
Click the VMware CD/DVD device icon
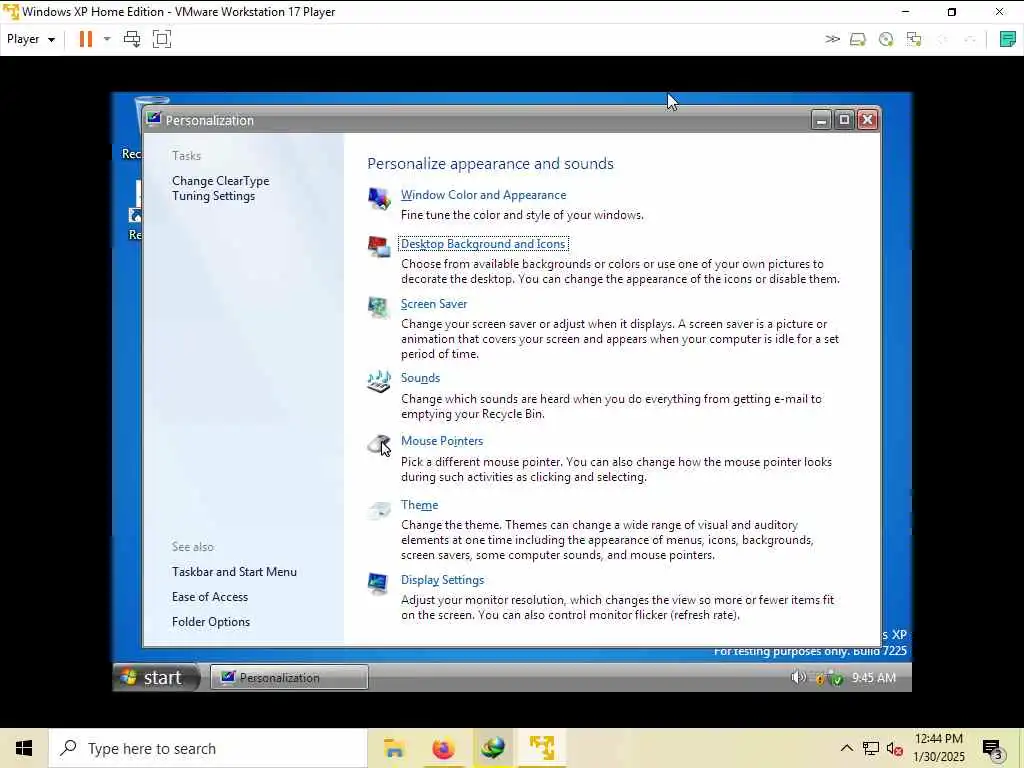coord(886,39)
